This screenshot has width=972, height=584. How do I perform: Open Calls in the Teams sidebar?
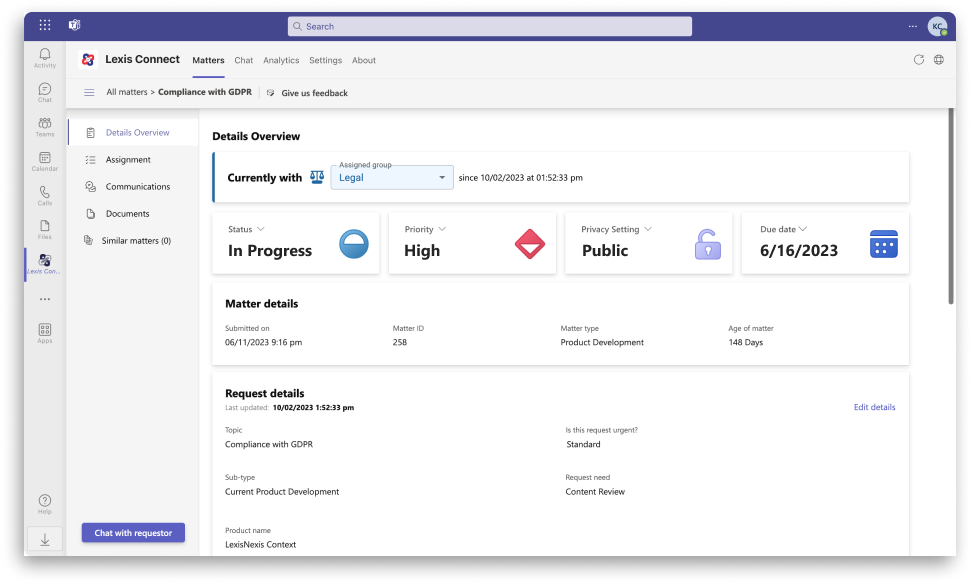tap(45, 195)
